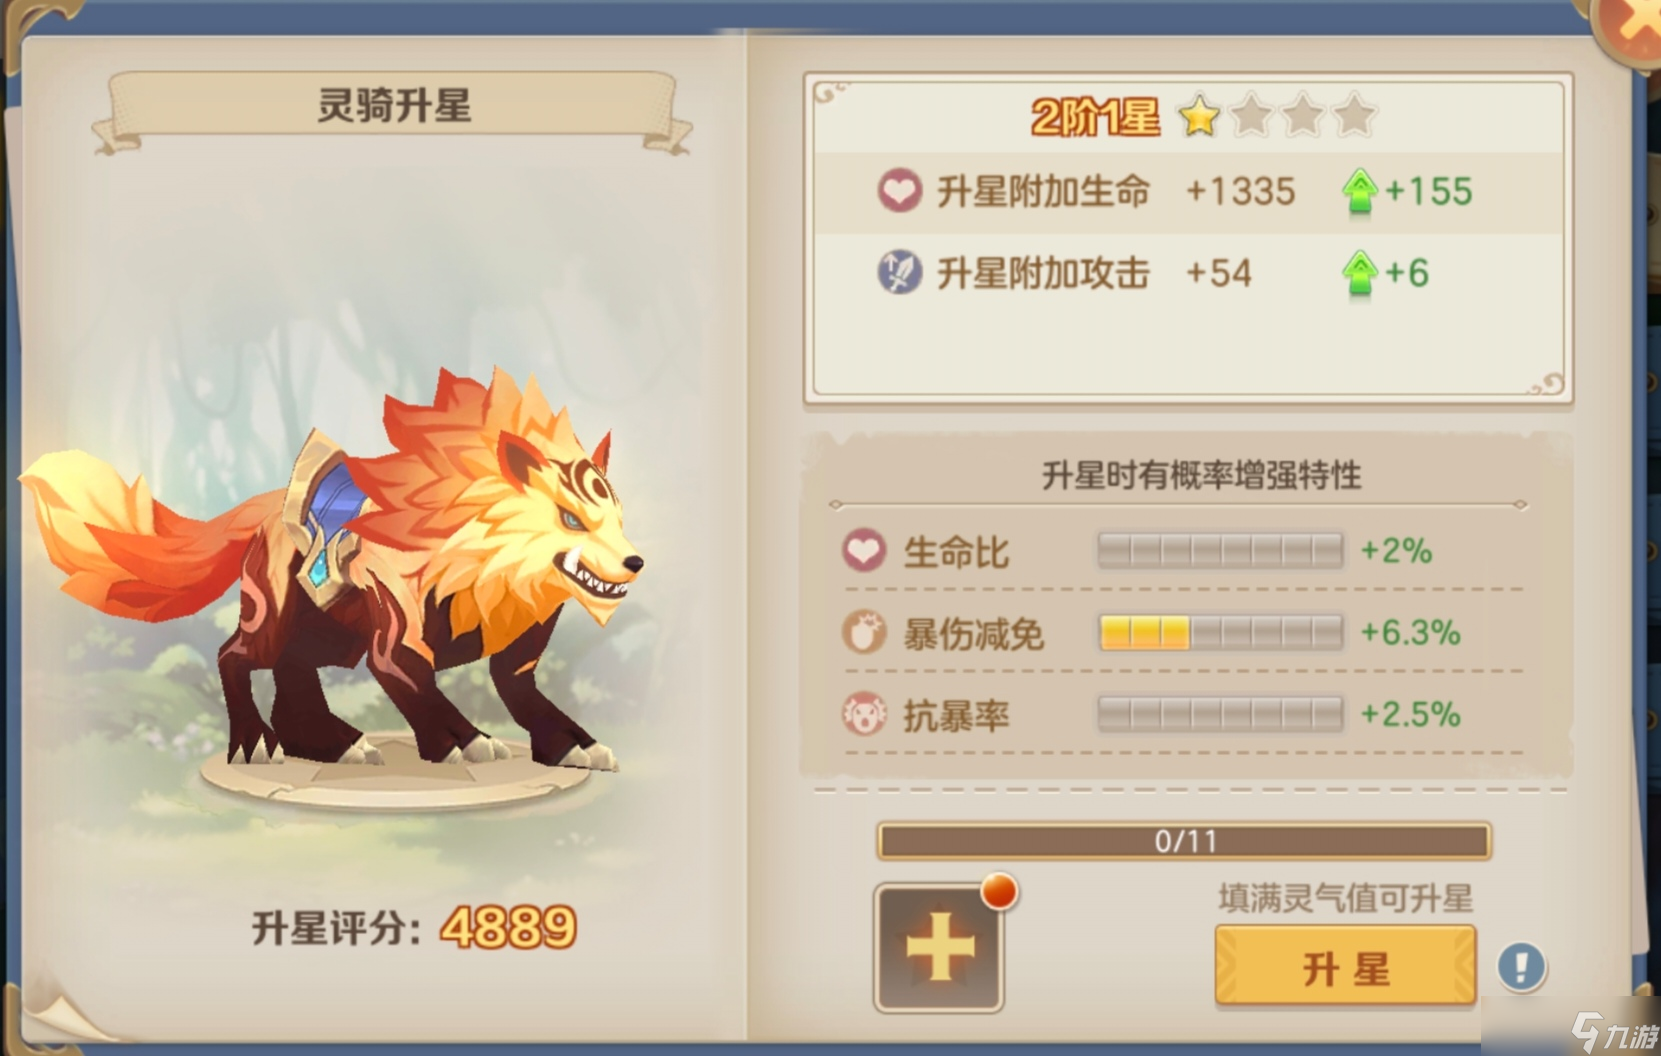Viewport: 1661px width, 1056px height.
Task: Click the 抗暴率 empty progress bar
Action: tap(1220, 714)
